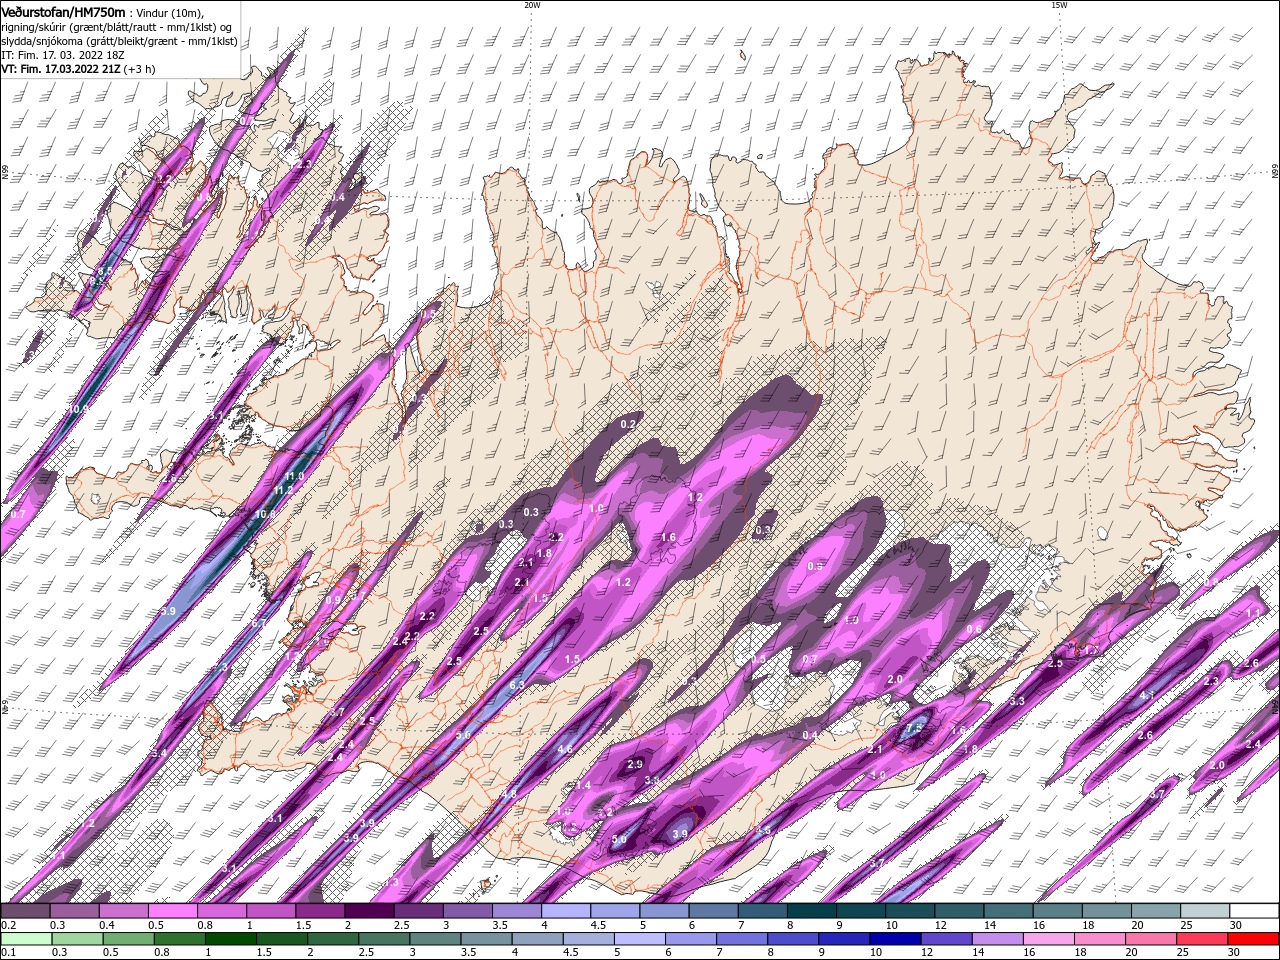1280x960 pixels.
Task: Click the 0.1 label under the lower scale
Action: (7, 953)
